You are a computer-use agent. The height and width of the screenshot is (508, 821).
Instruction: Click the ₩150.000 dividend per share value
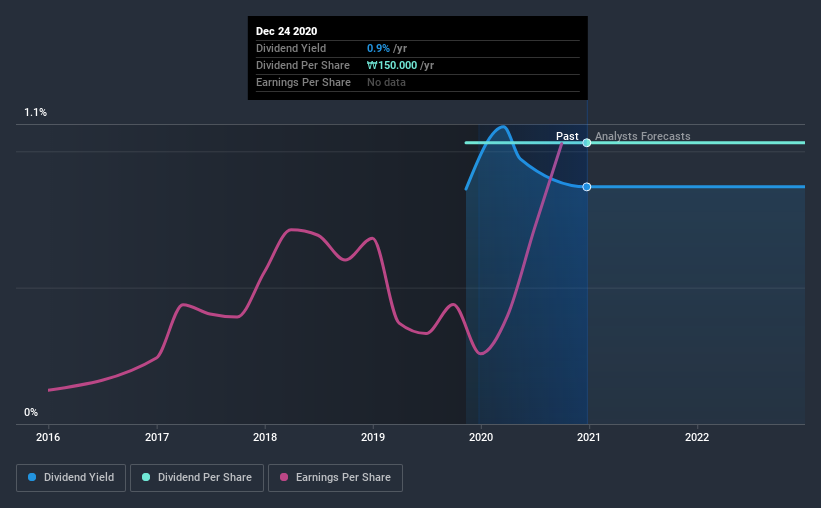pos(392,65)
